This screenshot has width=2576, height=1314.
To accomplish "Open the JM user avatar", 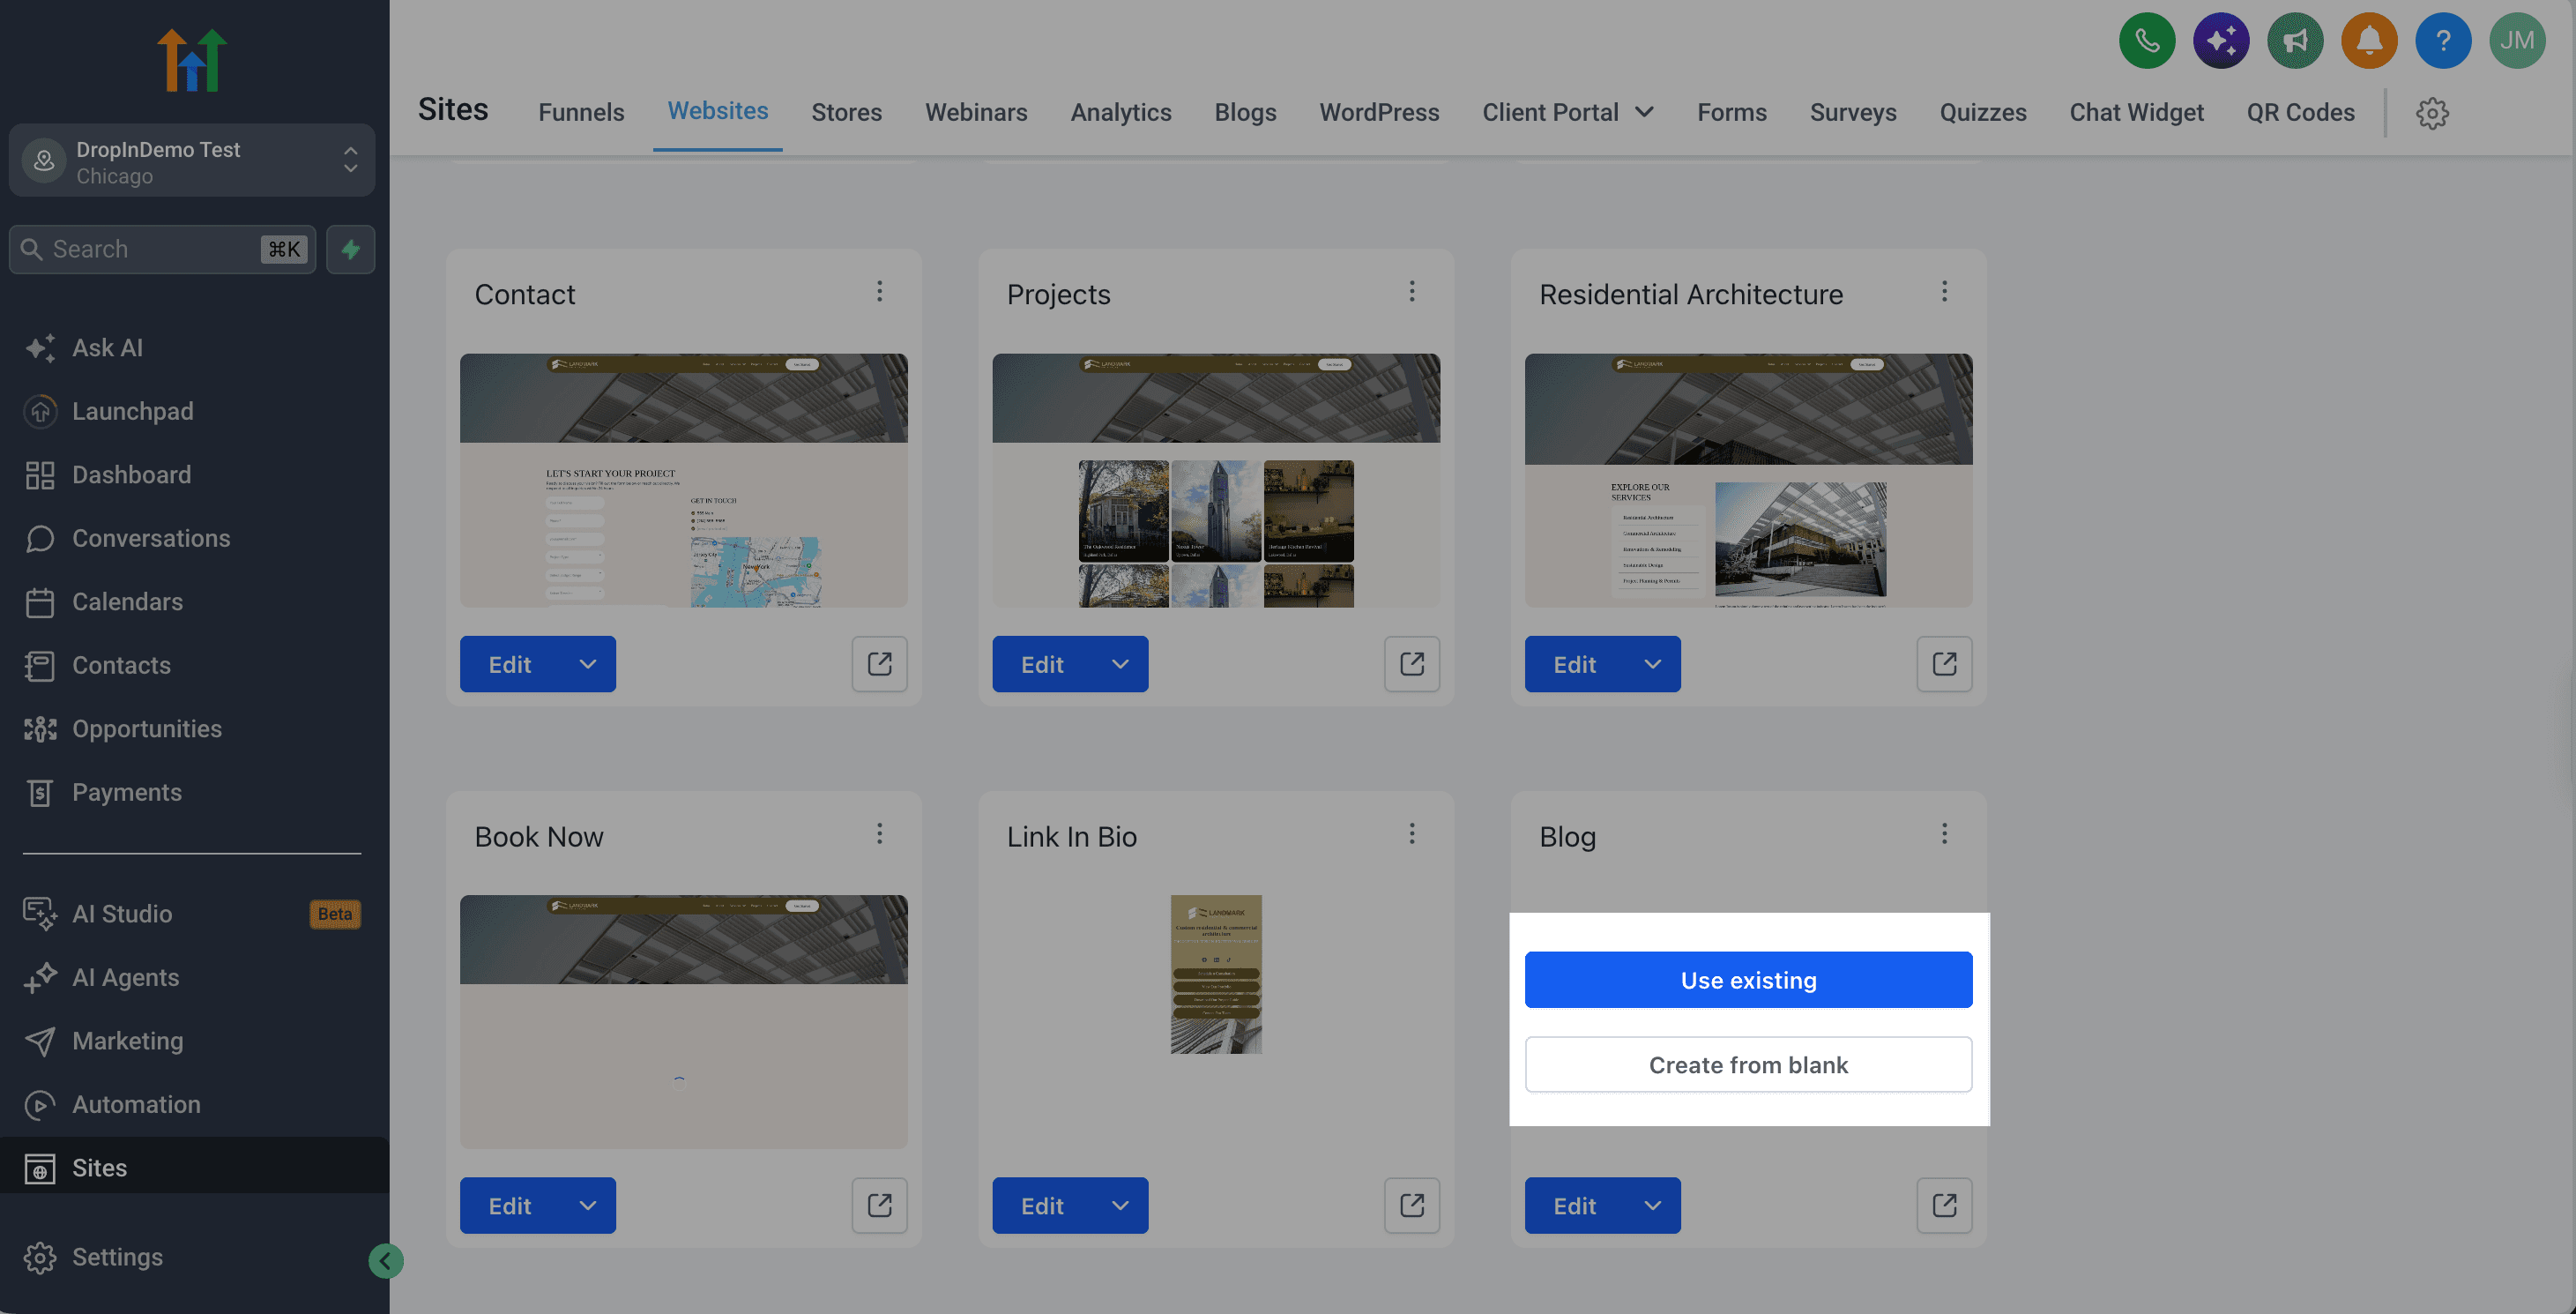I will pyautogui.click(x=2517, y=41).
